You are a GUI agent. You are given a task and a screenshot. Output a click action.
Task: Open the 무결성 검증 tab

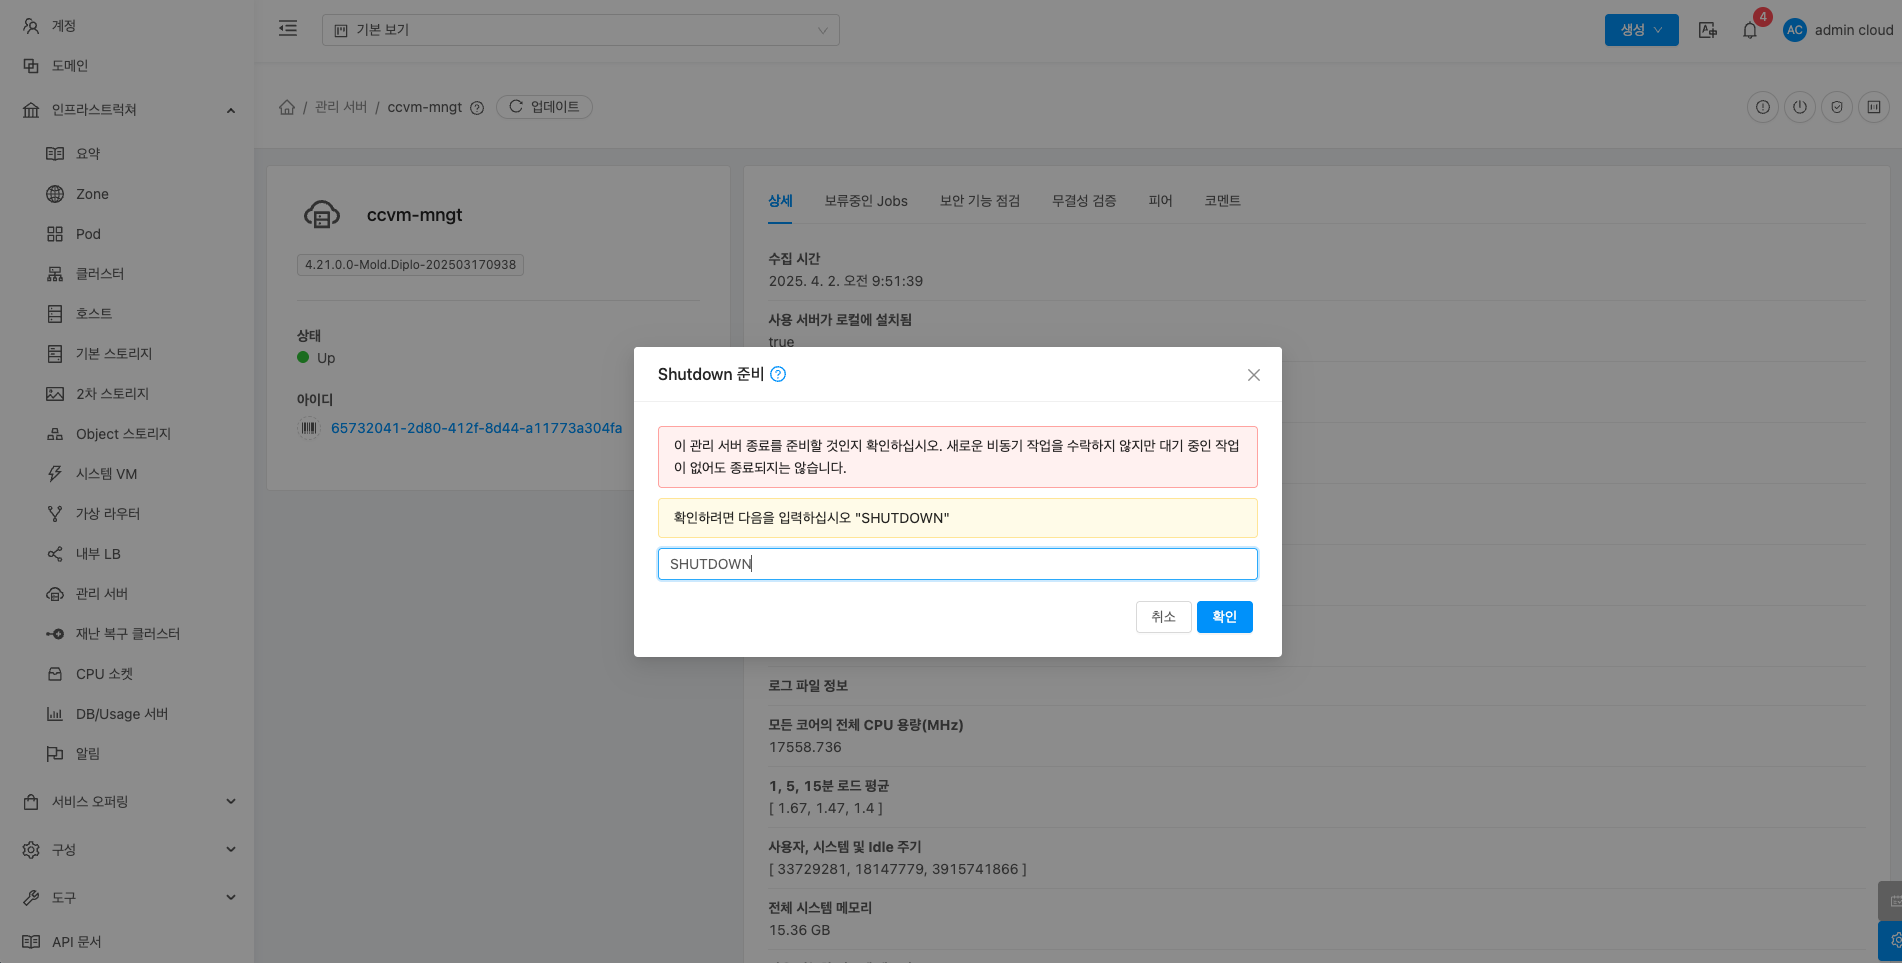click(1083, 201)
